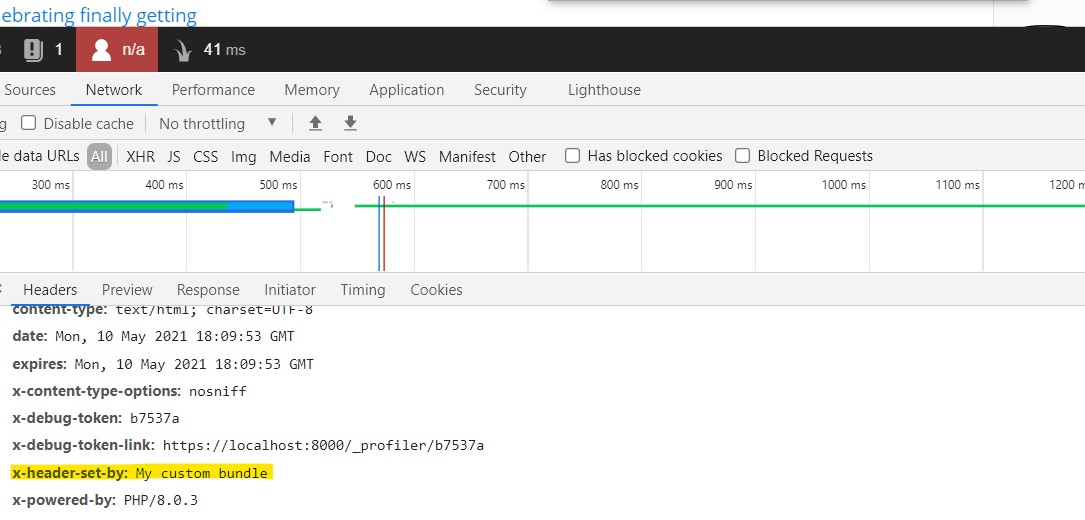Click the expires header line
Viewport: 1085px width, 520px height.
pyautogui.click(x=163, y=364)
